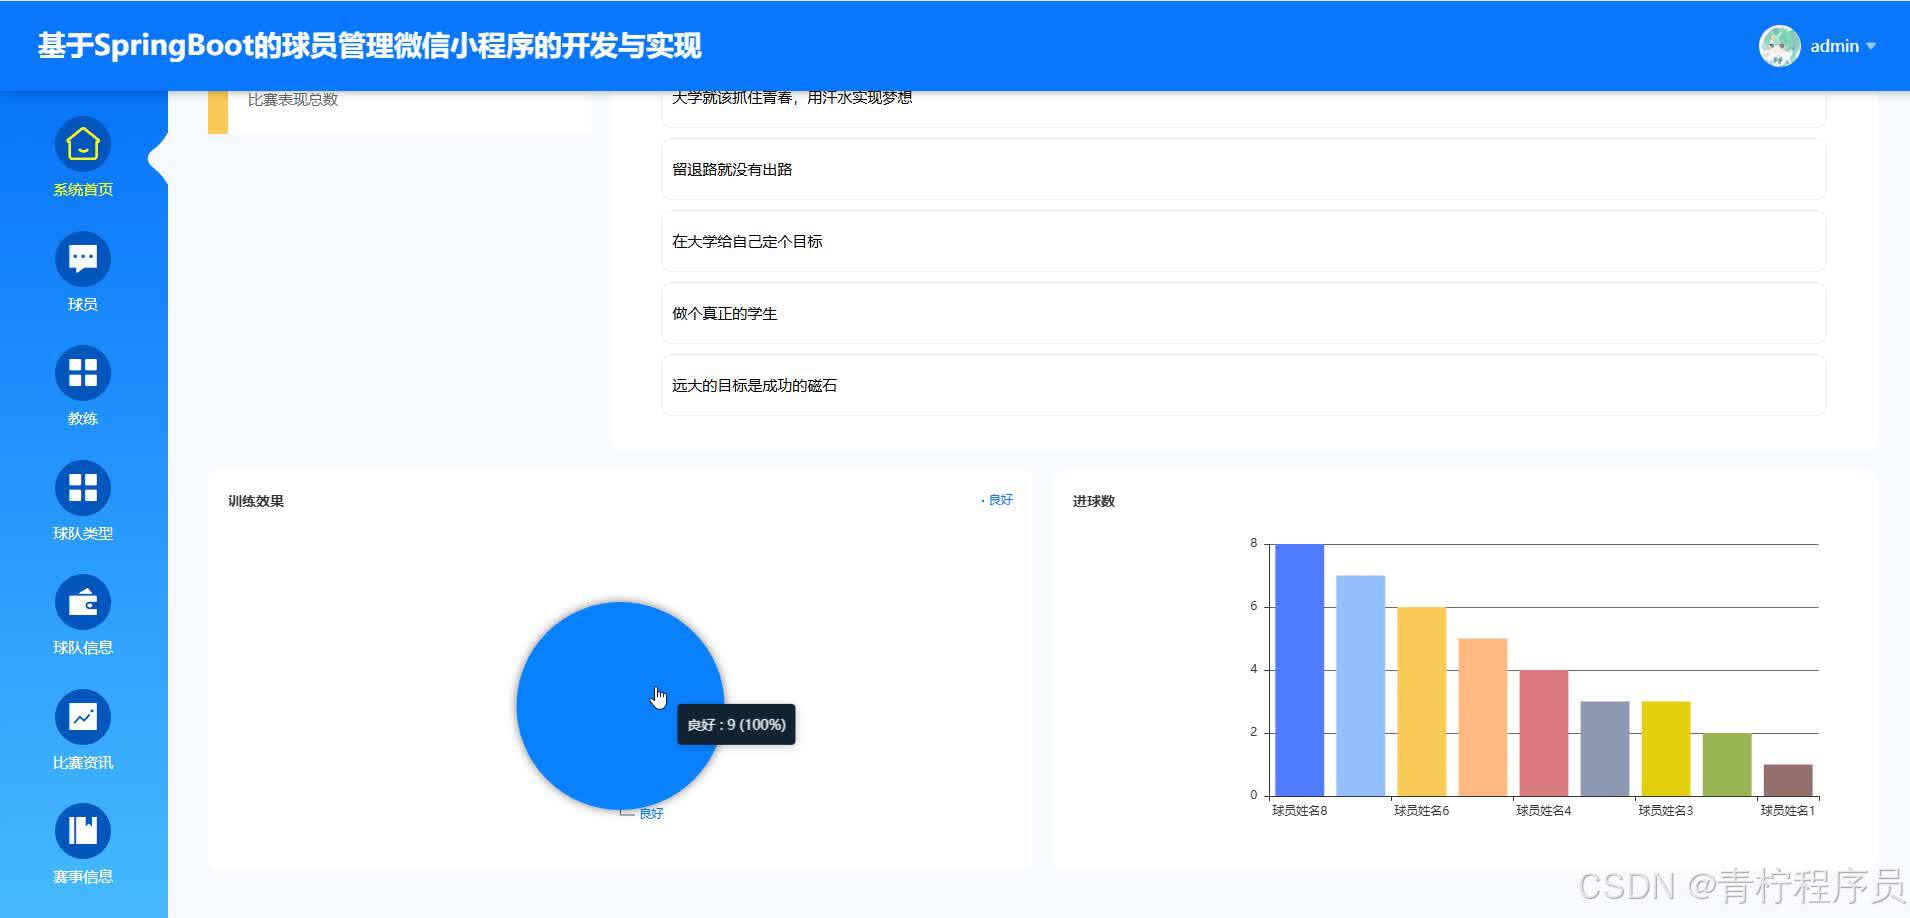
Task: Click the 比赛表现总数 statistics card
Action: click(400, 105)
